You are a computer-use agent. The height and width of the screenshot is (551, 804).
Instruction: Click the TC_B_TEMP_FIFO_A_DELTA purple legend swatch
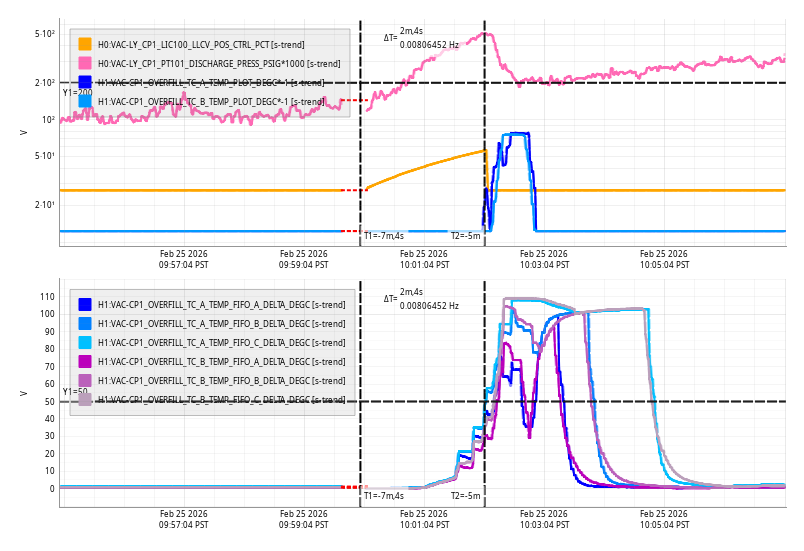click(x=85, y=361)
